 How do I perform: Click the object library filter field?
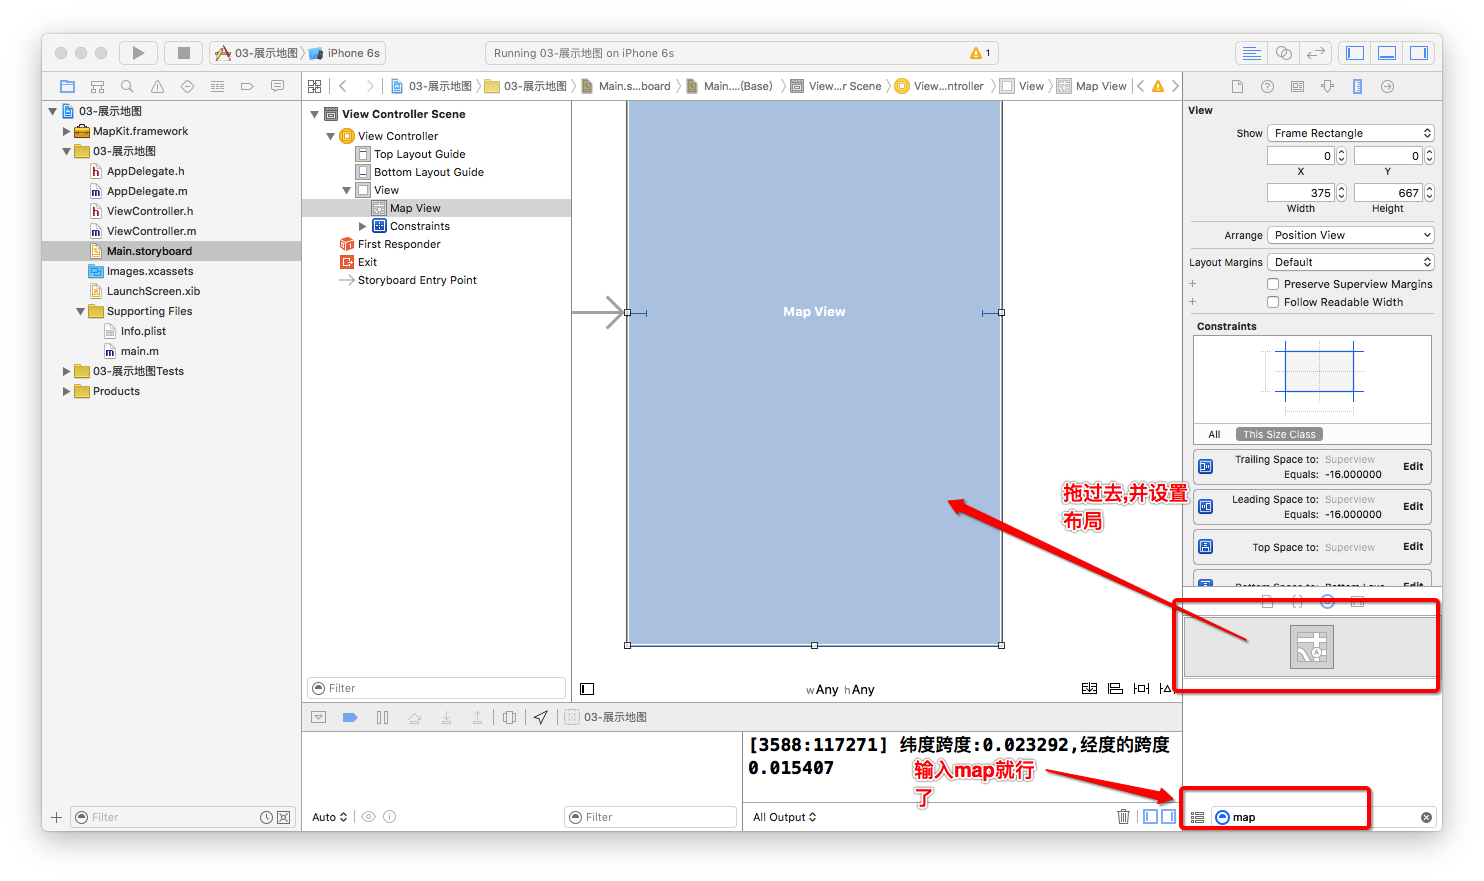(1324, 817)
